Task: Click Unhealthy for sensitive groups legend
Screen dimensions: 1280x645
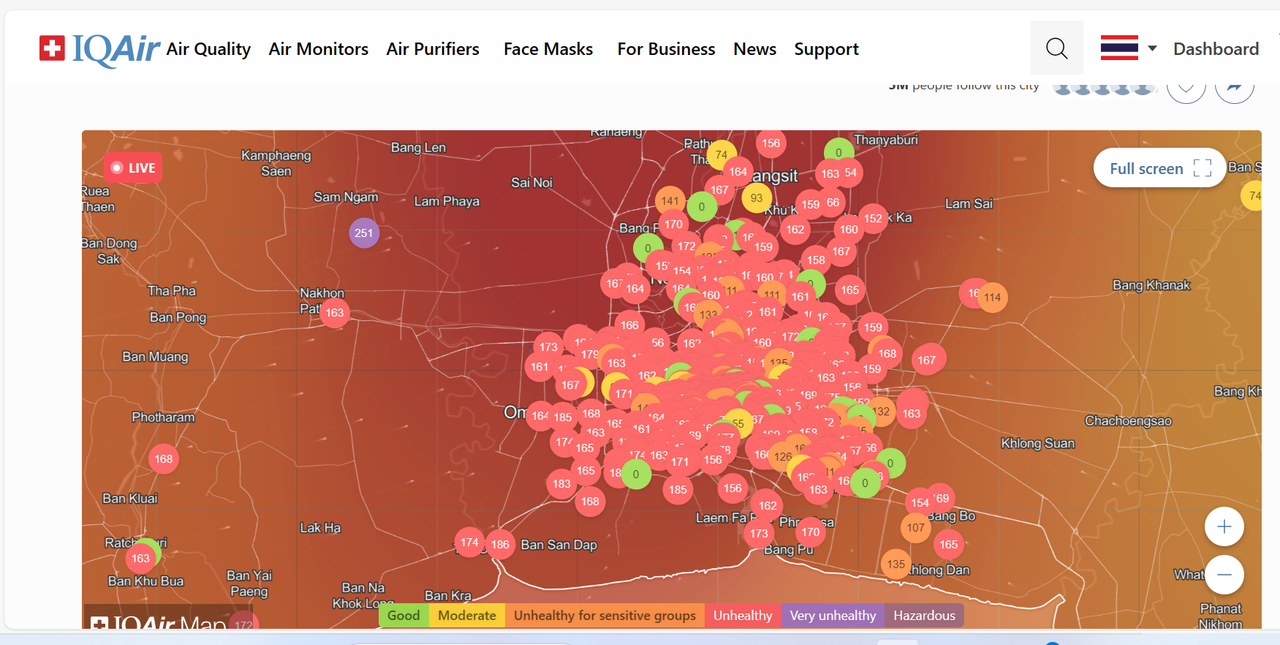Action: [605, 615]
